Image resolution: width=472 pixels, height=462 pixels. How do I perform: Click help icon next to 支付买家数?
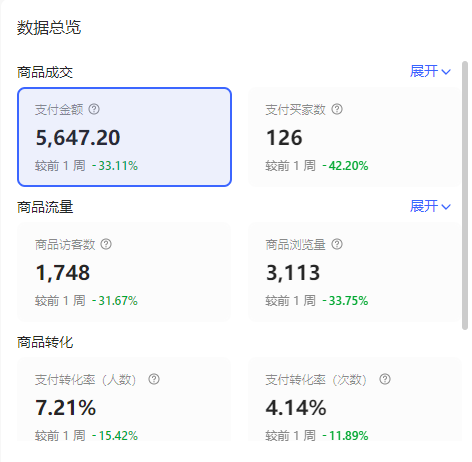[337, 109]
